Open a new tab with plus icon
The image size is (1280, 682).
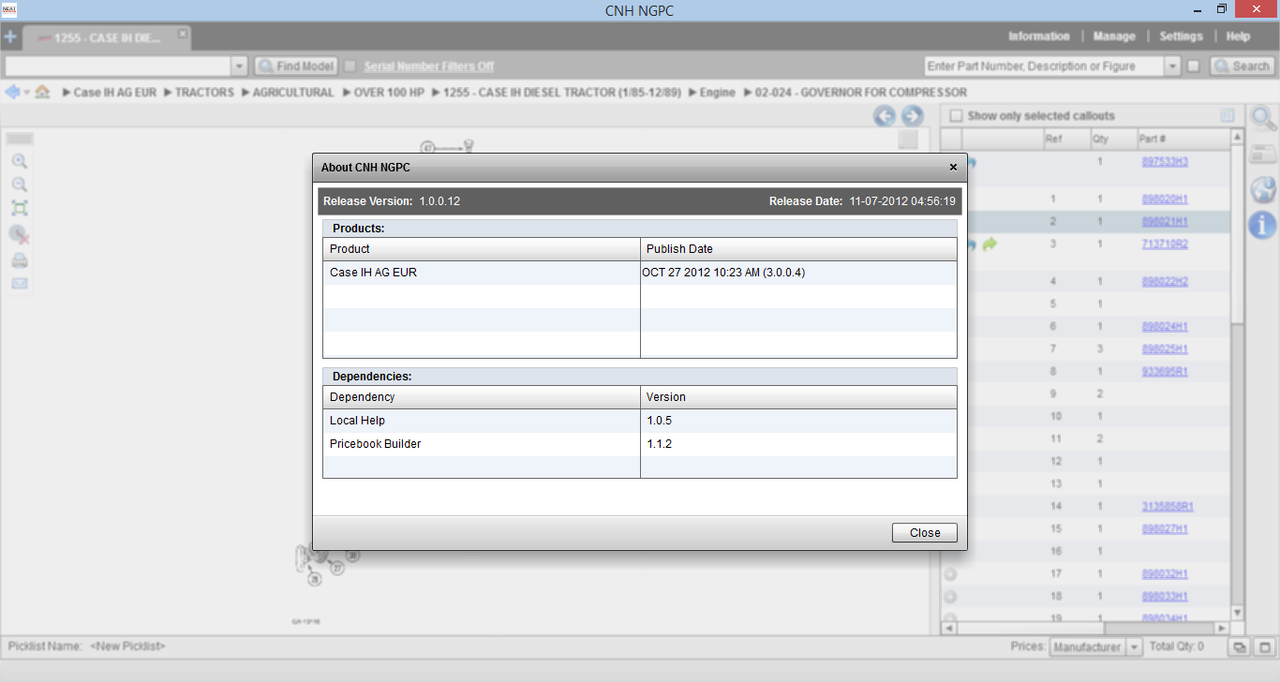point(10,37)
